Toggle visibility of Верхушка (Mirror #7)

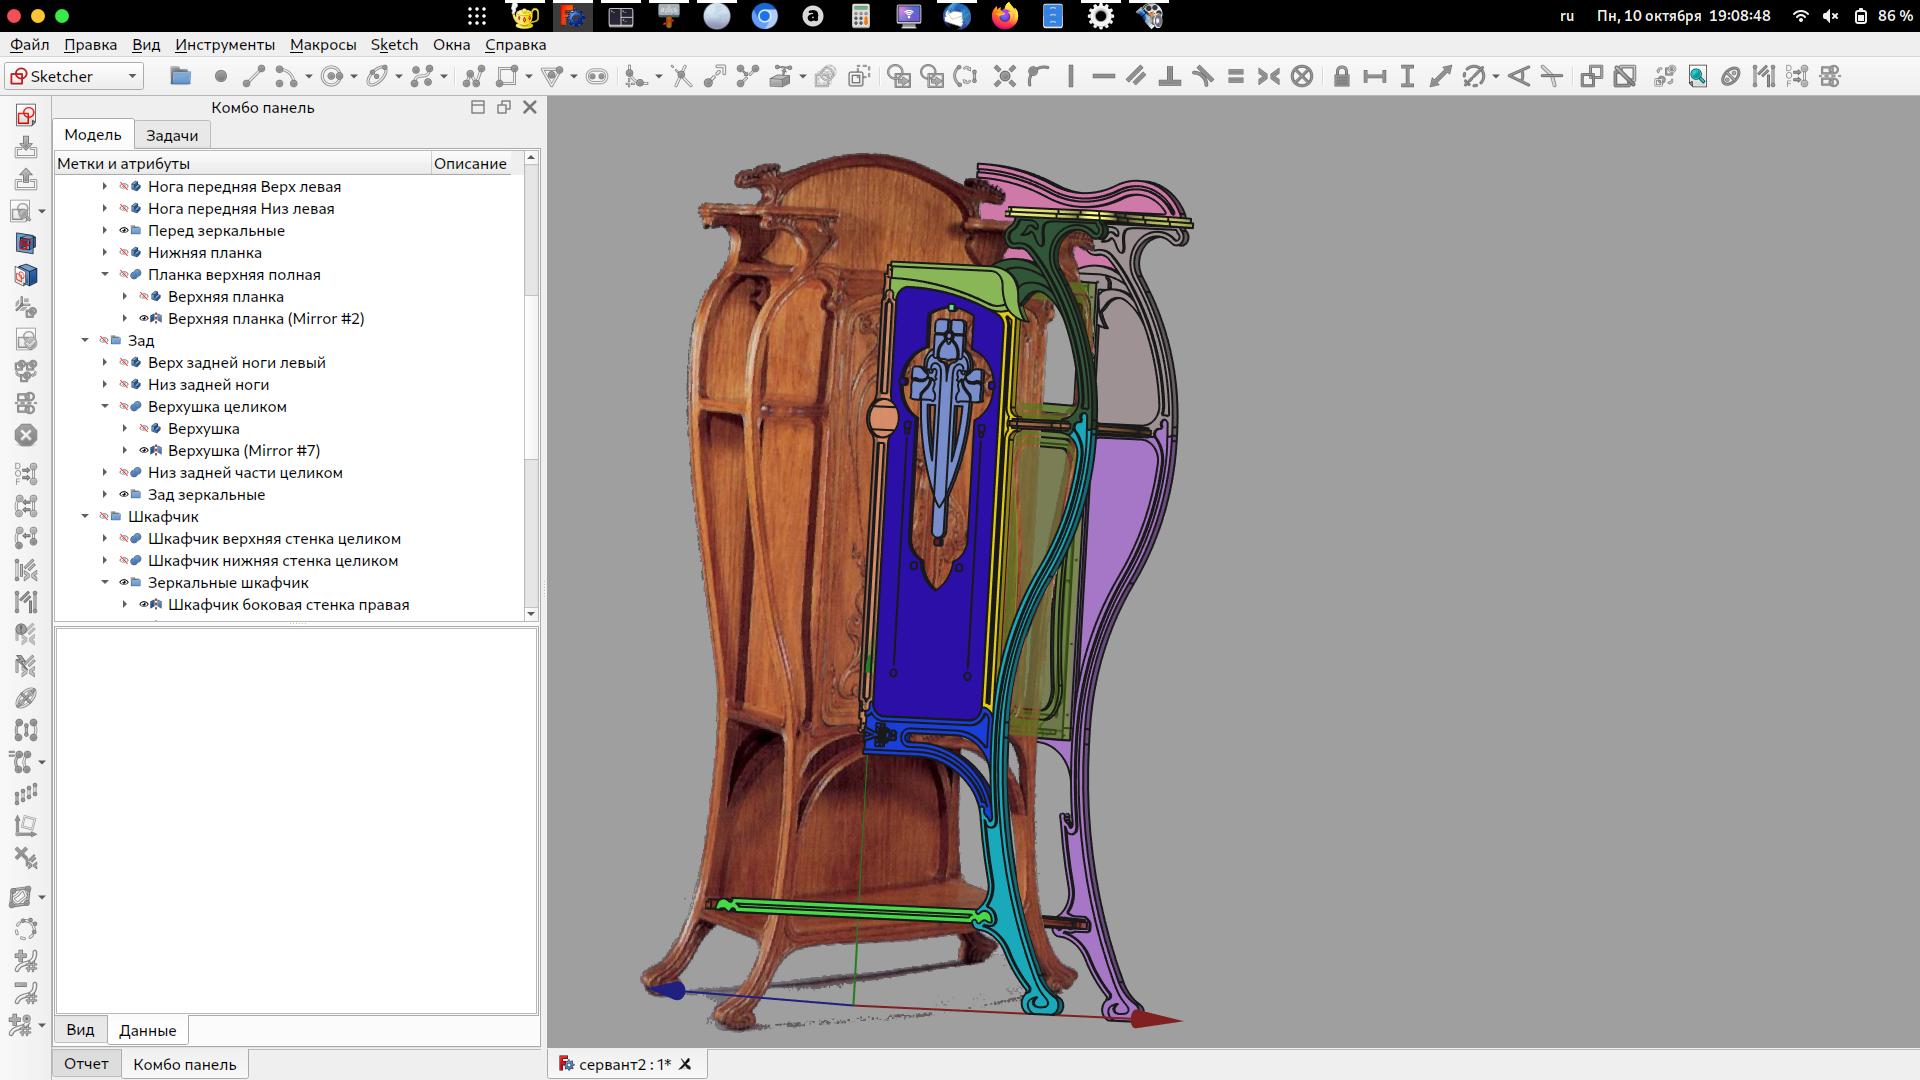click(144, 451)
